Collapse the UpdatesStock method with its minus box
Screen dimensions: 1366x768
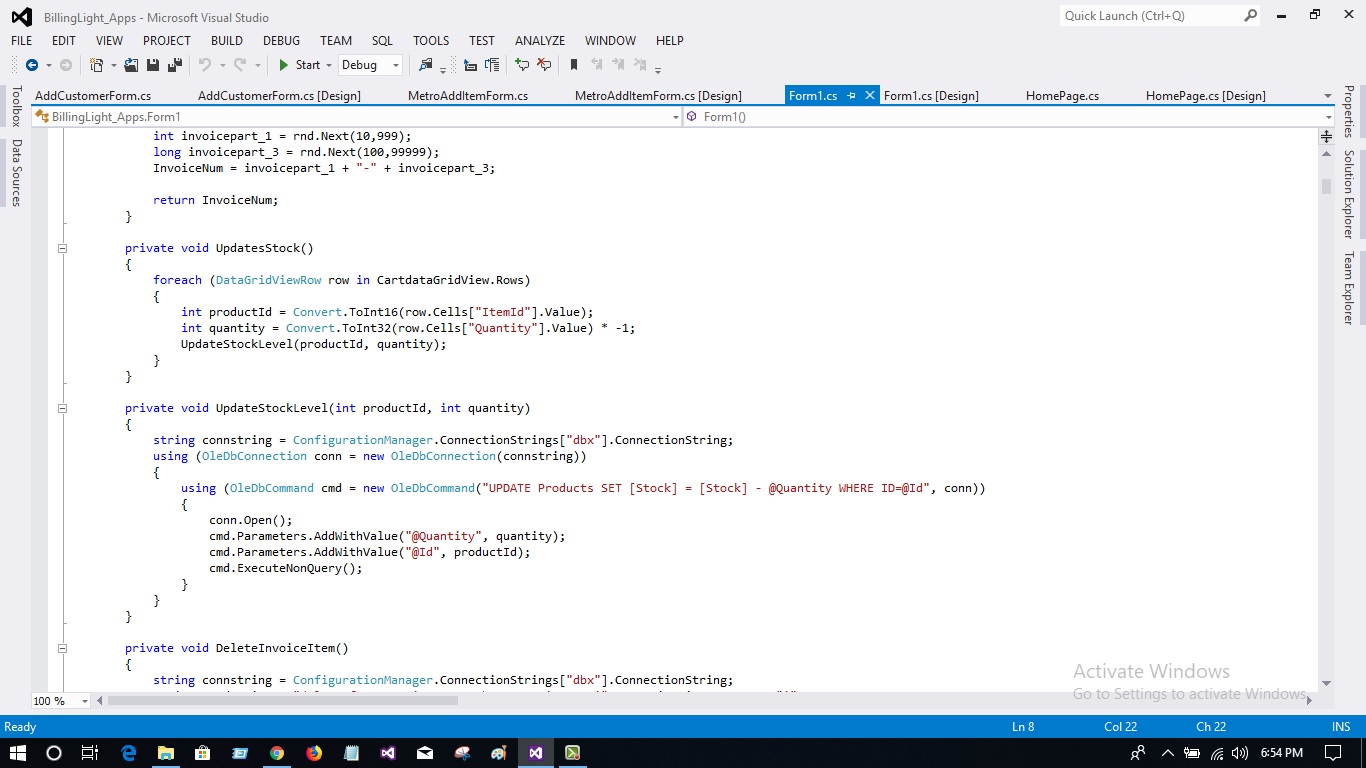tap(62, 248)
